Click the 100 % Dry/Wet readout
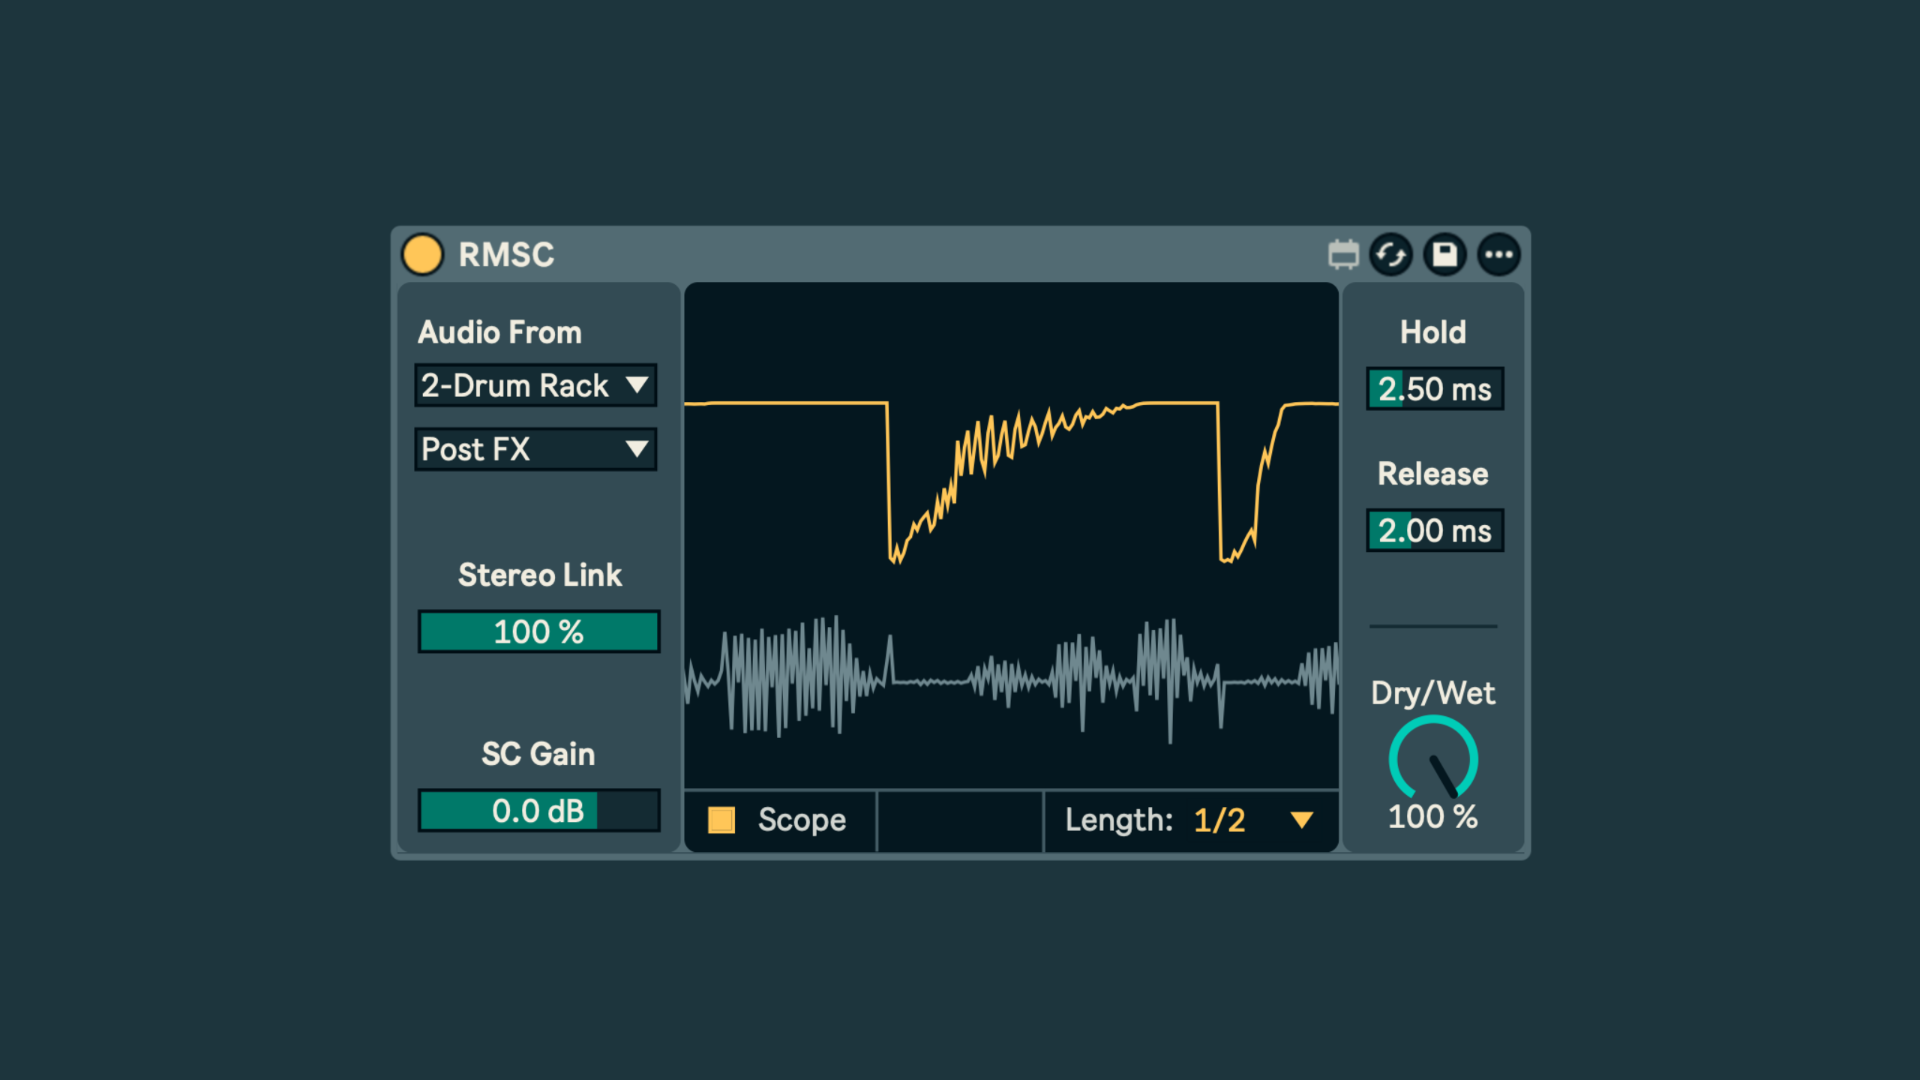Screen dimensions: 1920x1080 point(1433,817)
